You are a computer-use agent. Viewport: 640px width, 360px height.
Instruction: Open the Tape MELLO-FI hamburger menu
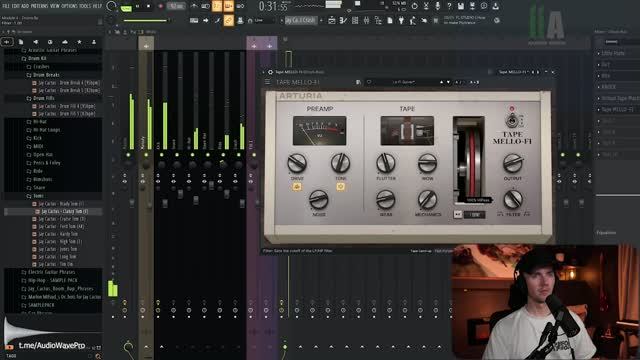tap(267, 82)
